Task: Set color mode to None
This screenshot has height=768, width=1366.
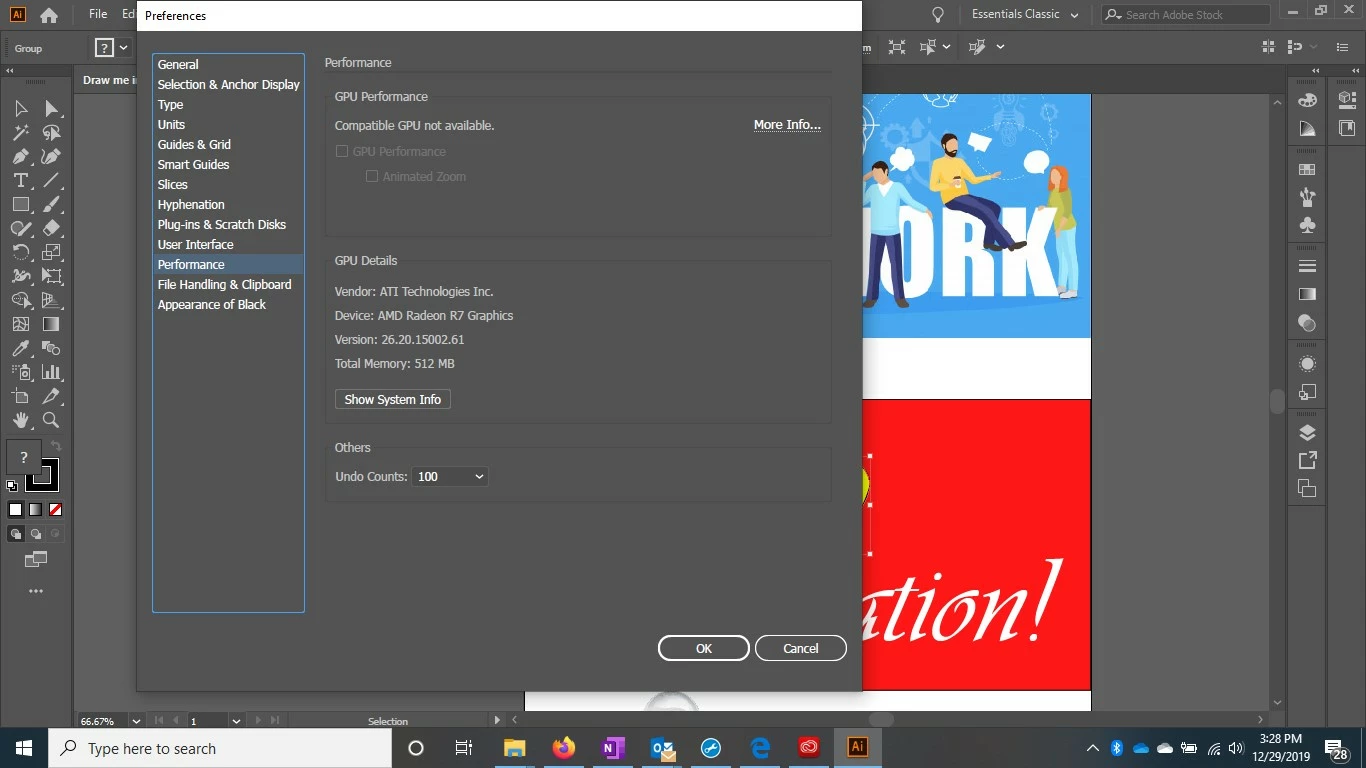Action: 56,510
